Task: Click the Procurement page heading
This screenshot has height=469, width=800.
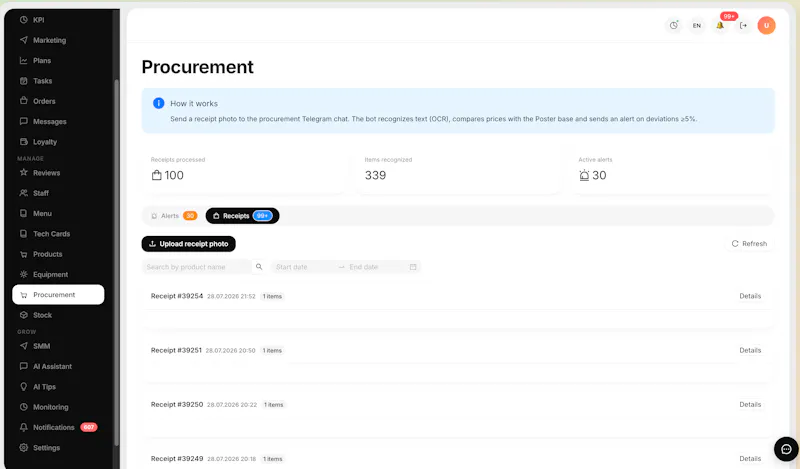Action: 197,67
